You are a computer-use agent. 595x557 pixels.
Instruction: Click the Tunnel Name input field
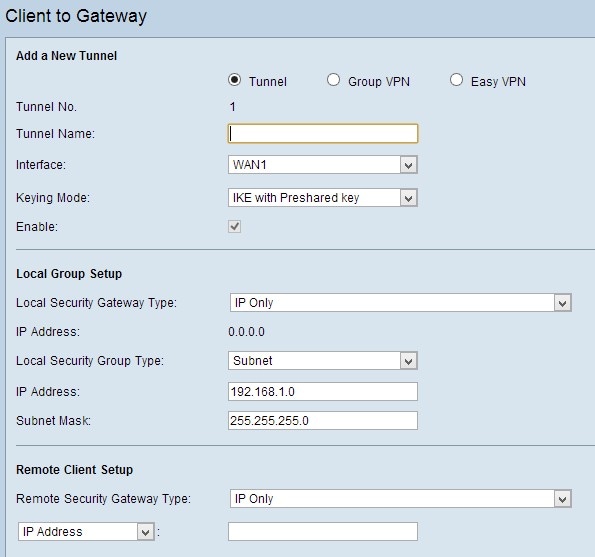pos(323,134)
